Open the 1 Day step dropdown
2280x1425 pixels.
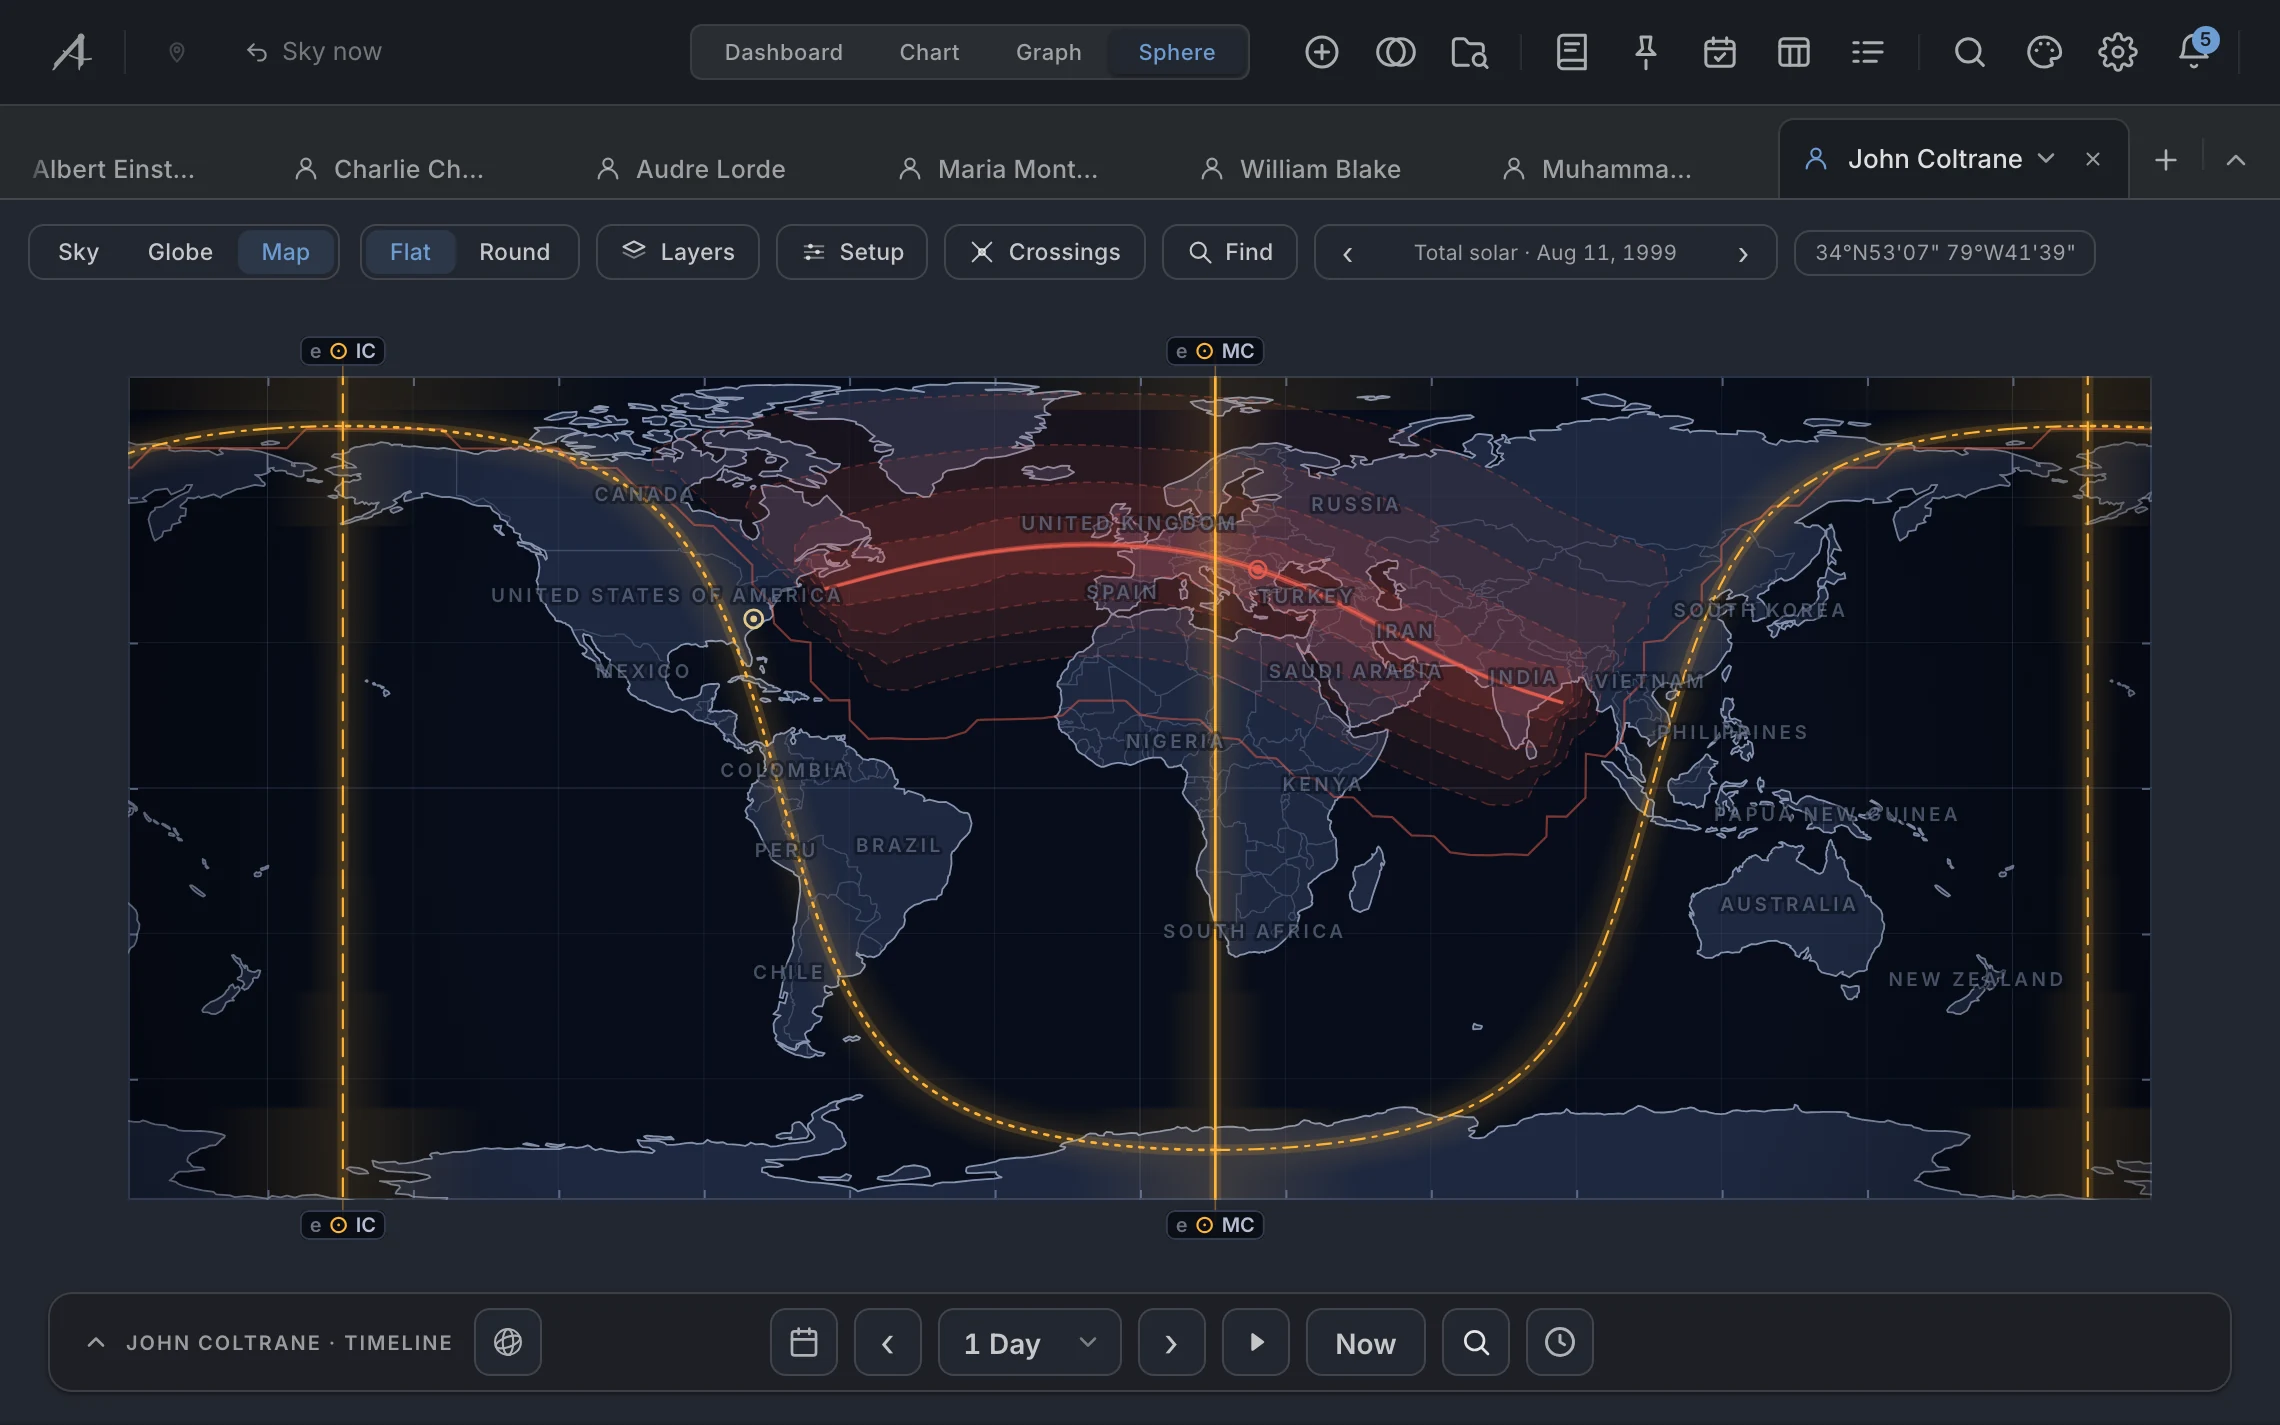(1030, 1342)
